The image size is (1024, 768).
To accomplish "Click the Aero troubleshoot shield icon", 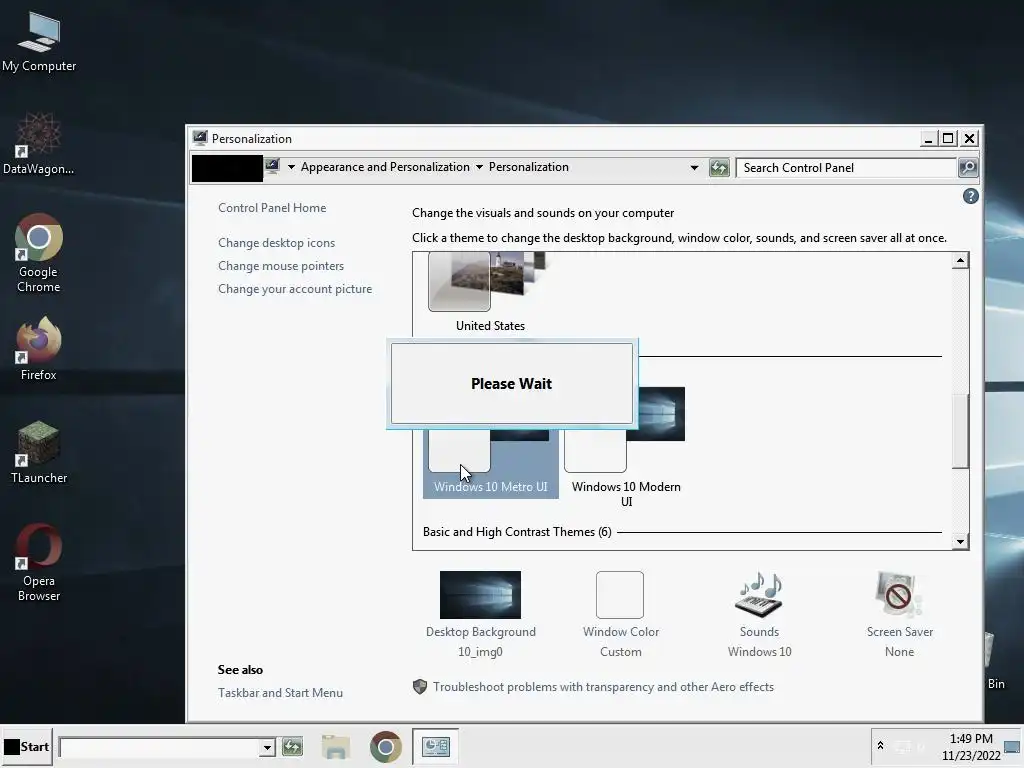I will (x=420, y=686).
